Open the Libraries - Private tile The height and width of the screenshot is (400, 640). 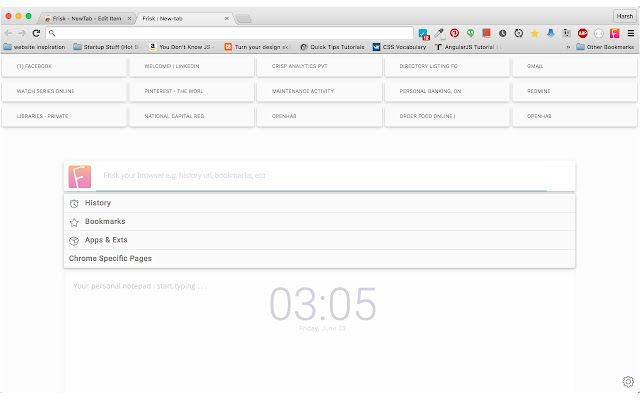[64, 116]
